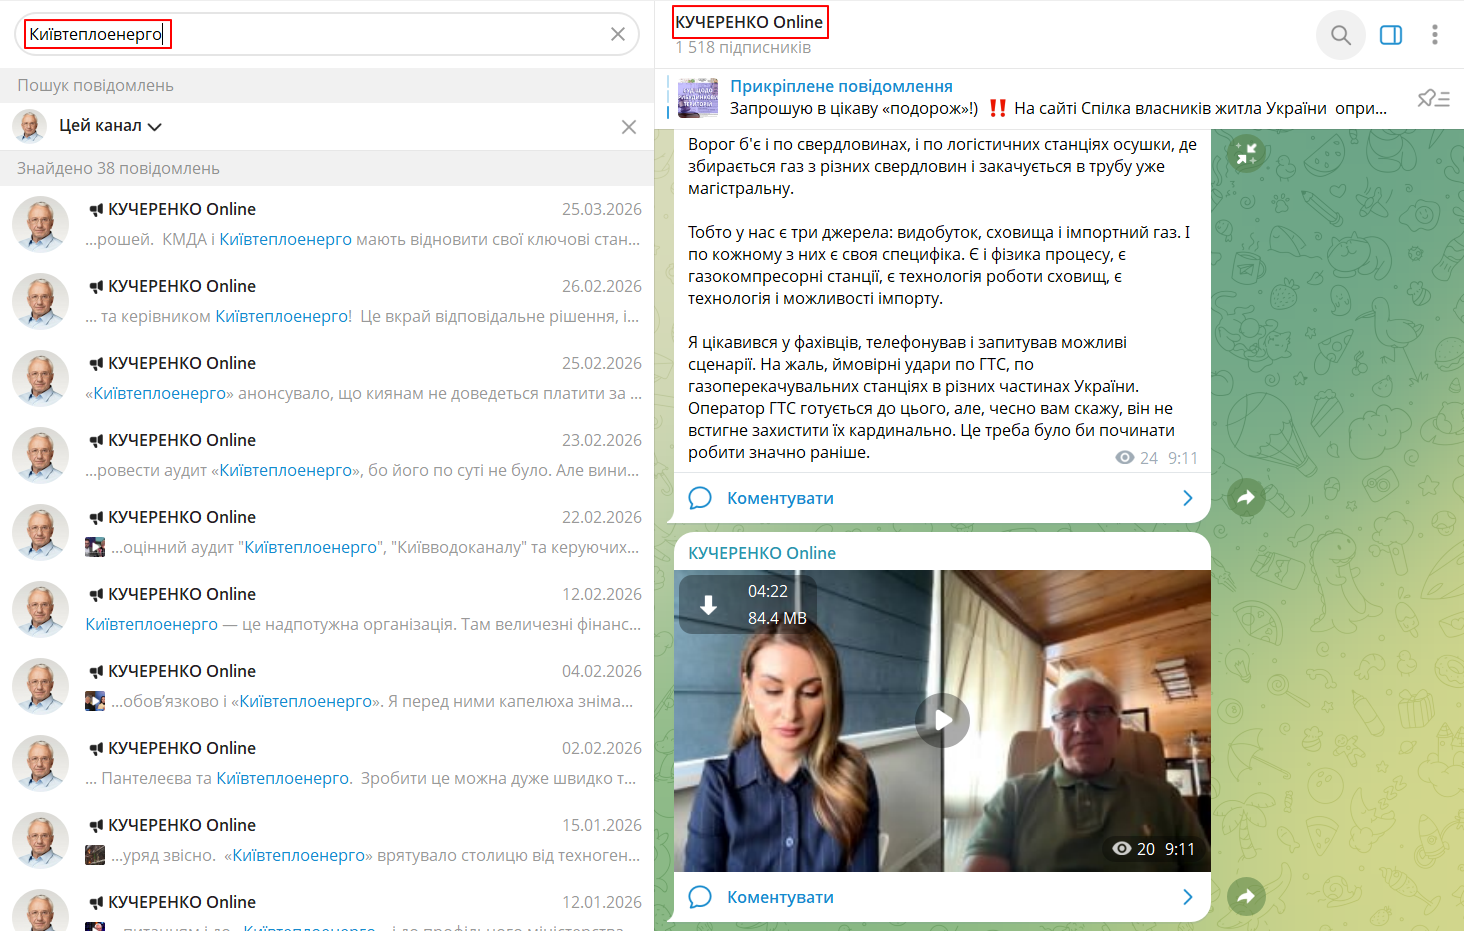
Task: Open the three-dot more options menu
Action: coord(1434,35)
